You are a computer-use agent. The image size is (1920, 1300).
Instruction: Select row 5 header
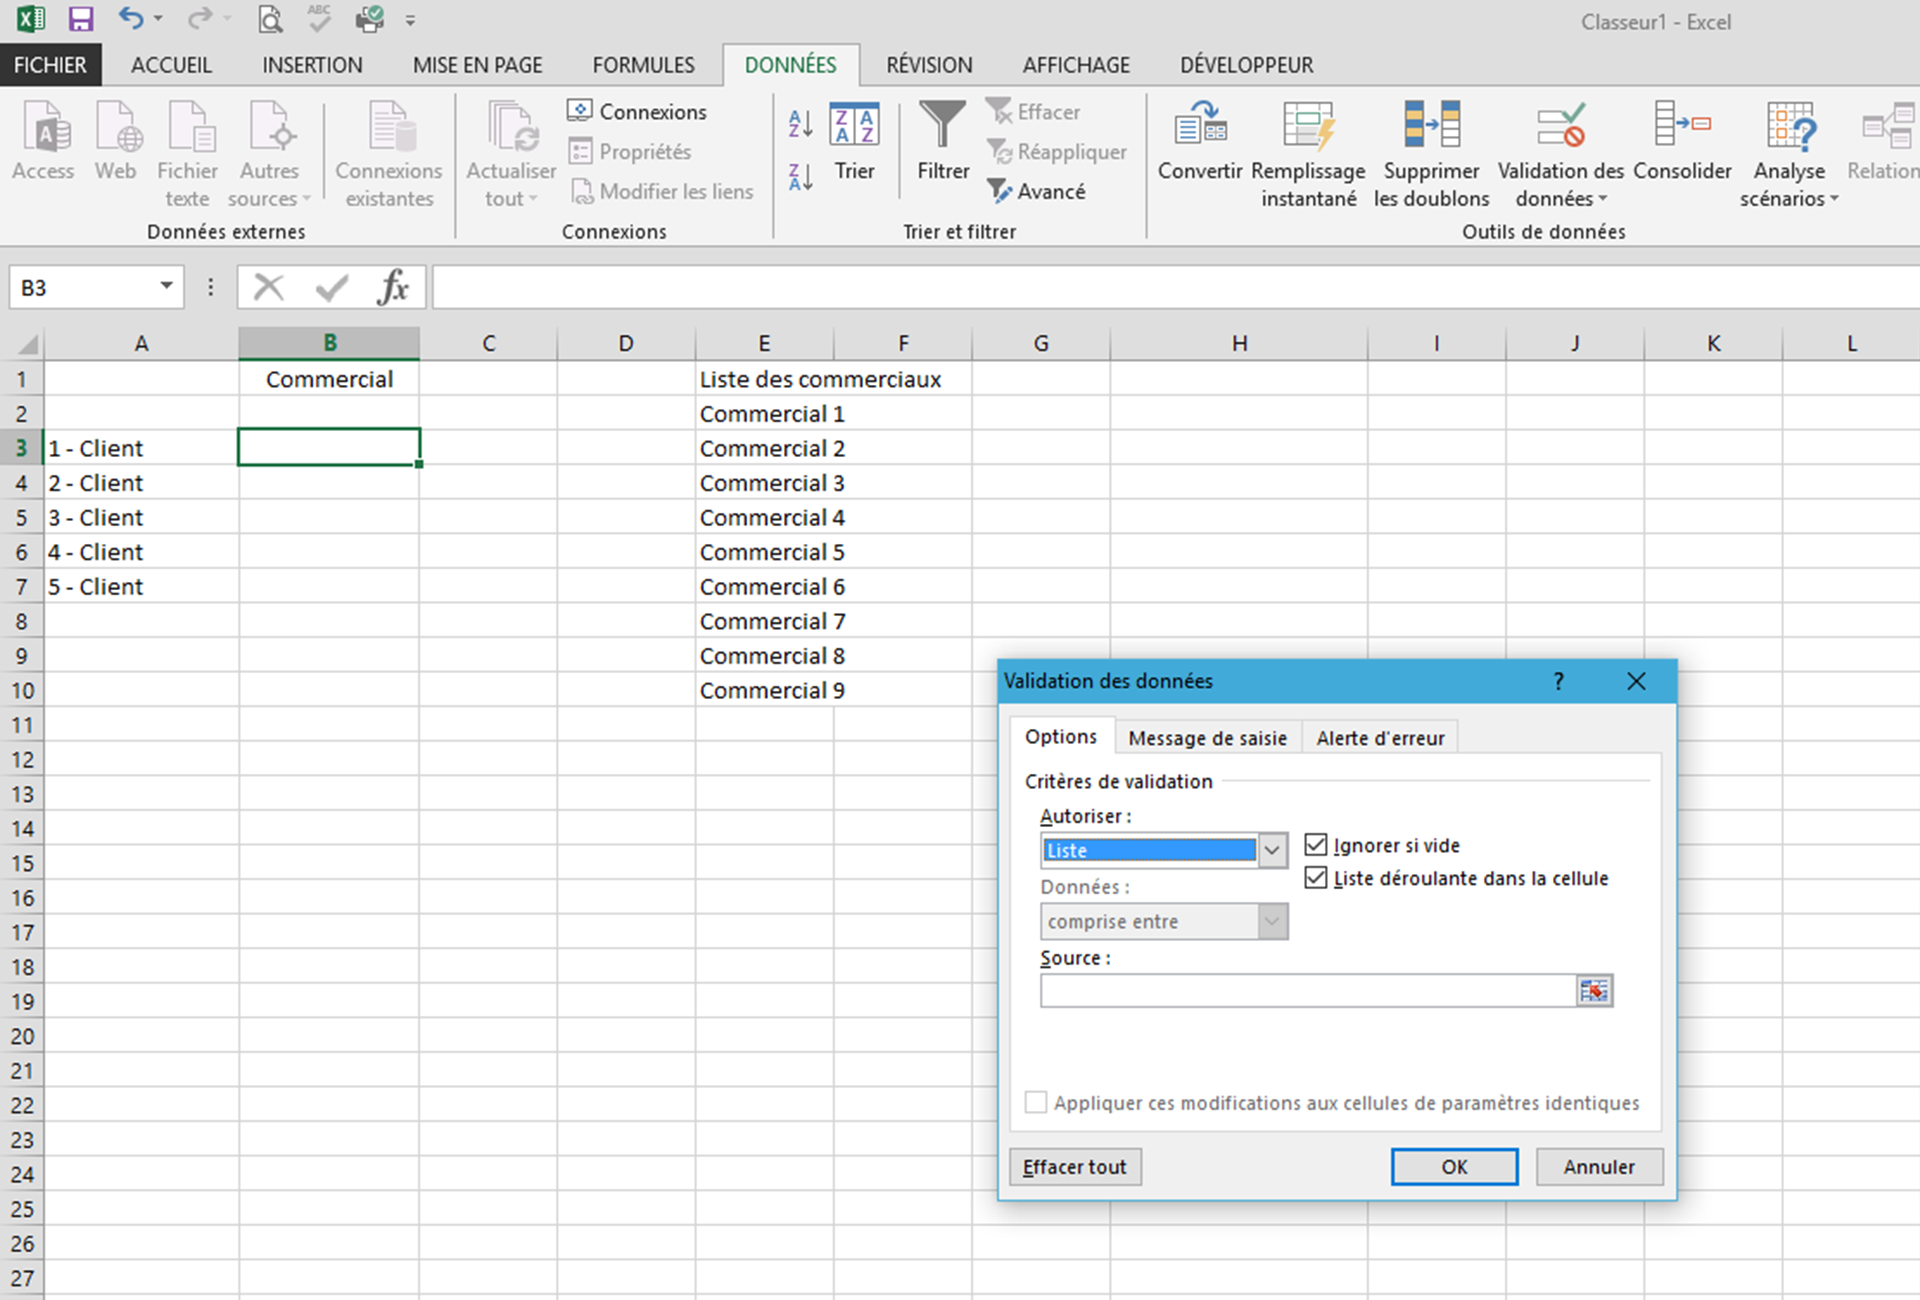21,518
